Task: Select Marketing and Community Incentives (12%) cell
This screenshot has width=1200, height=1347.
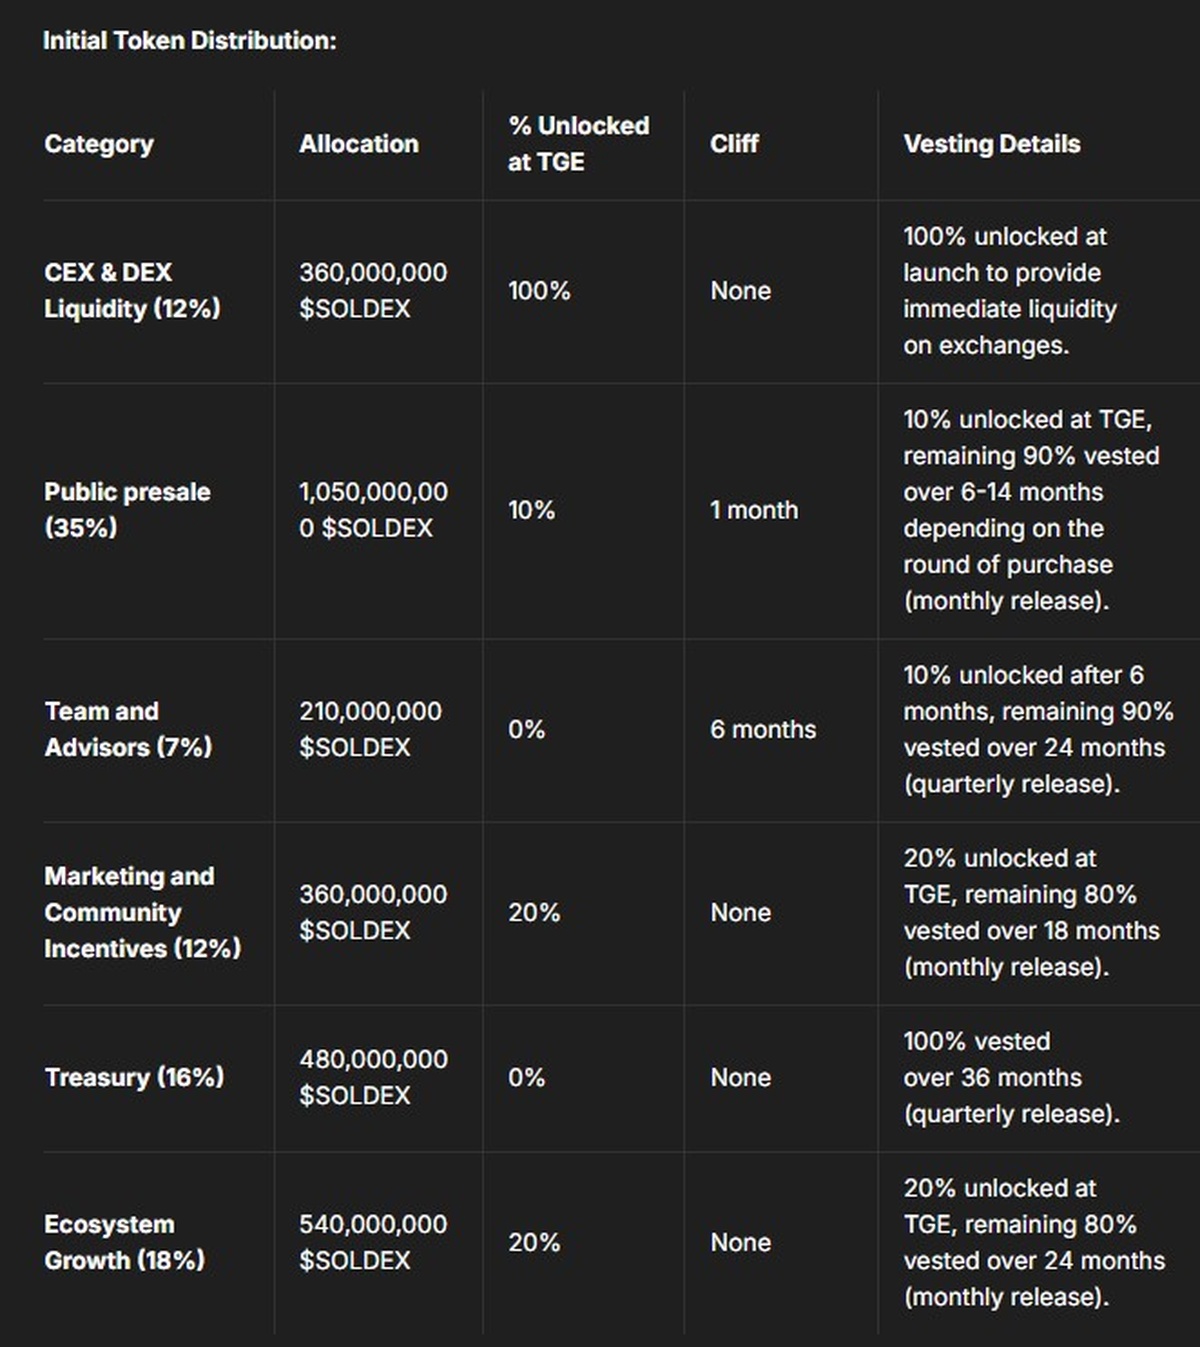Action: tap(142, 912)
